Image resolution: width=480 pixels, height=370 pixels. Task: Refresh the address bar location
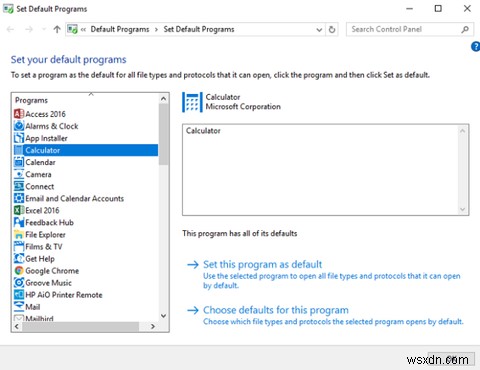click(332, 29)
